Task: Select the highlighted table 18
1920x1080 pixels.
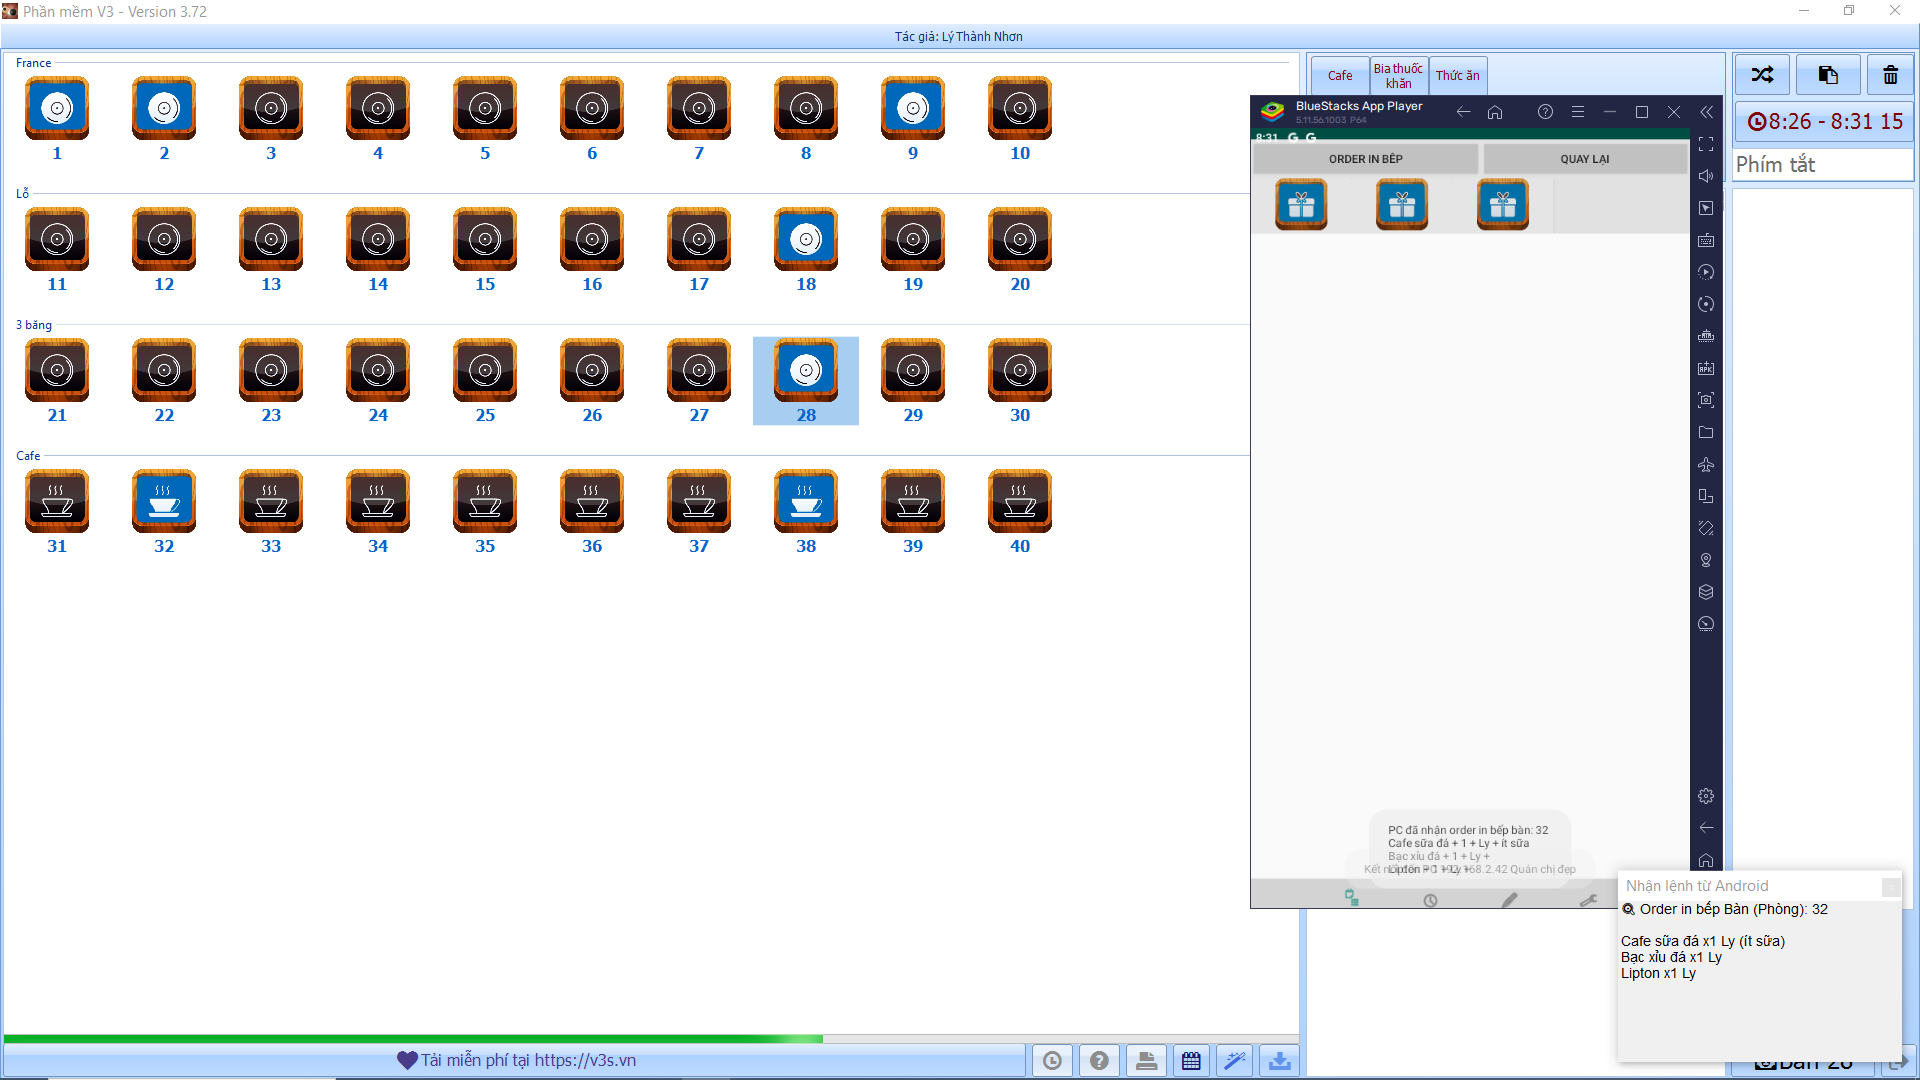Action: coord(805,238)
